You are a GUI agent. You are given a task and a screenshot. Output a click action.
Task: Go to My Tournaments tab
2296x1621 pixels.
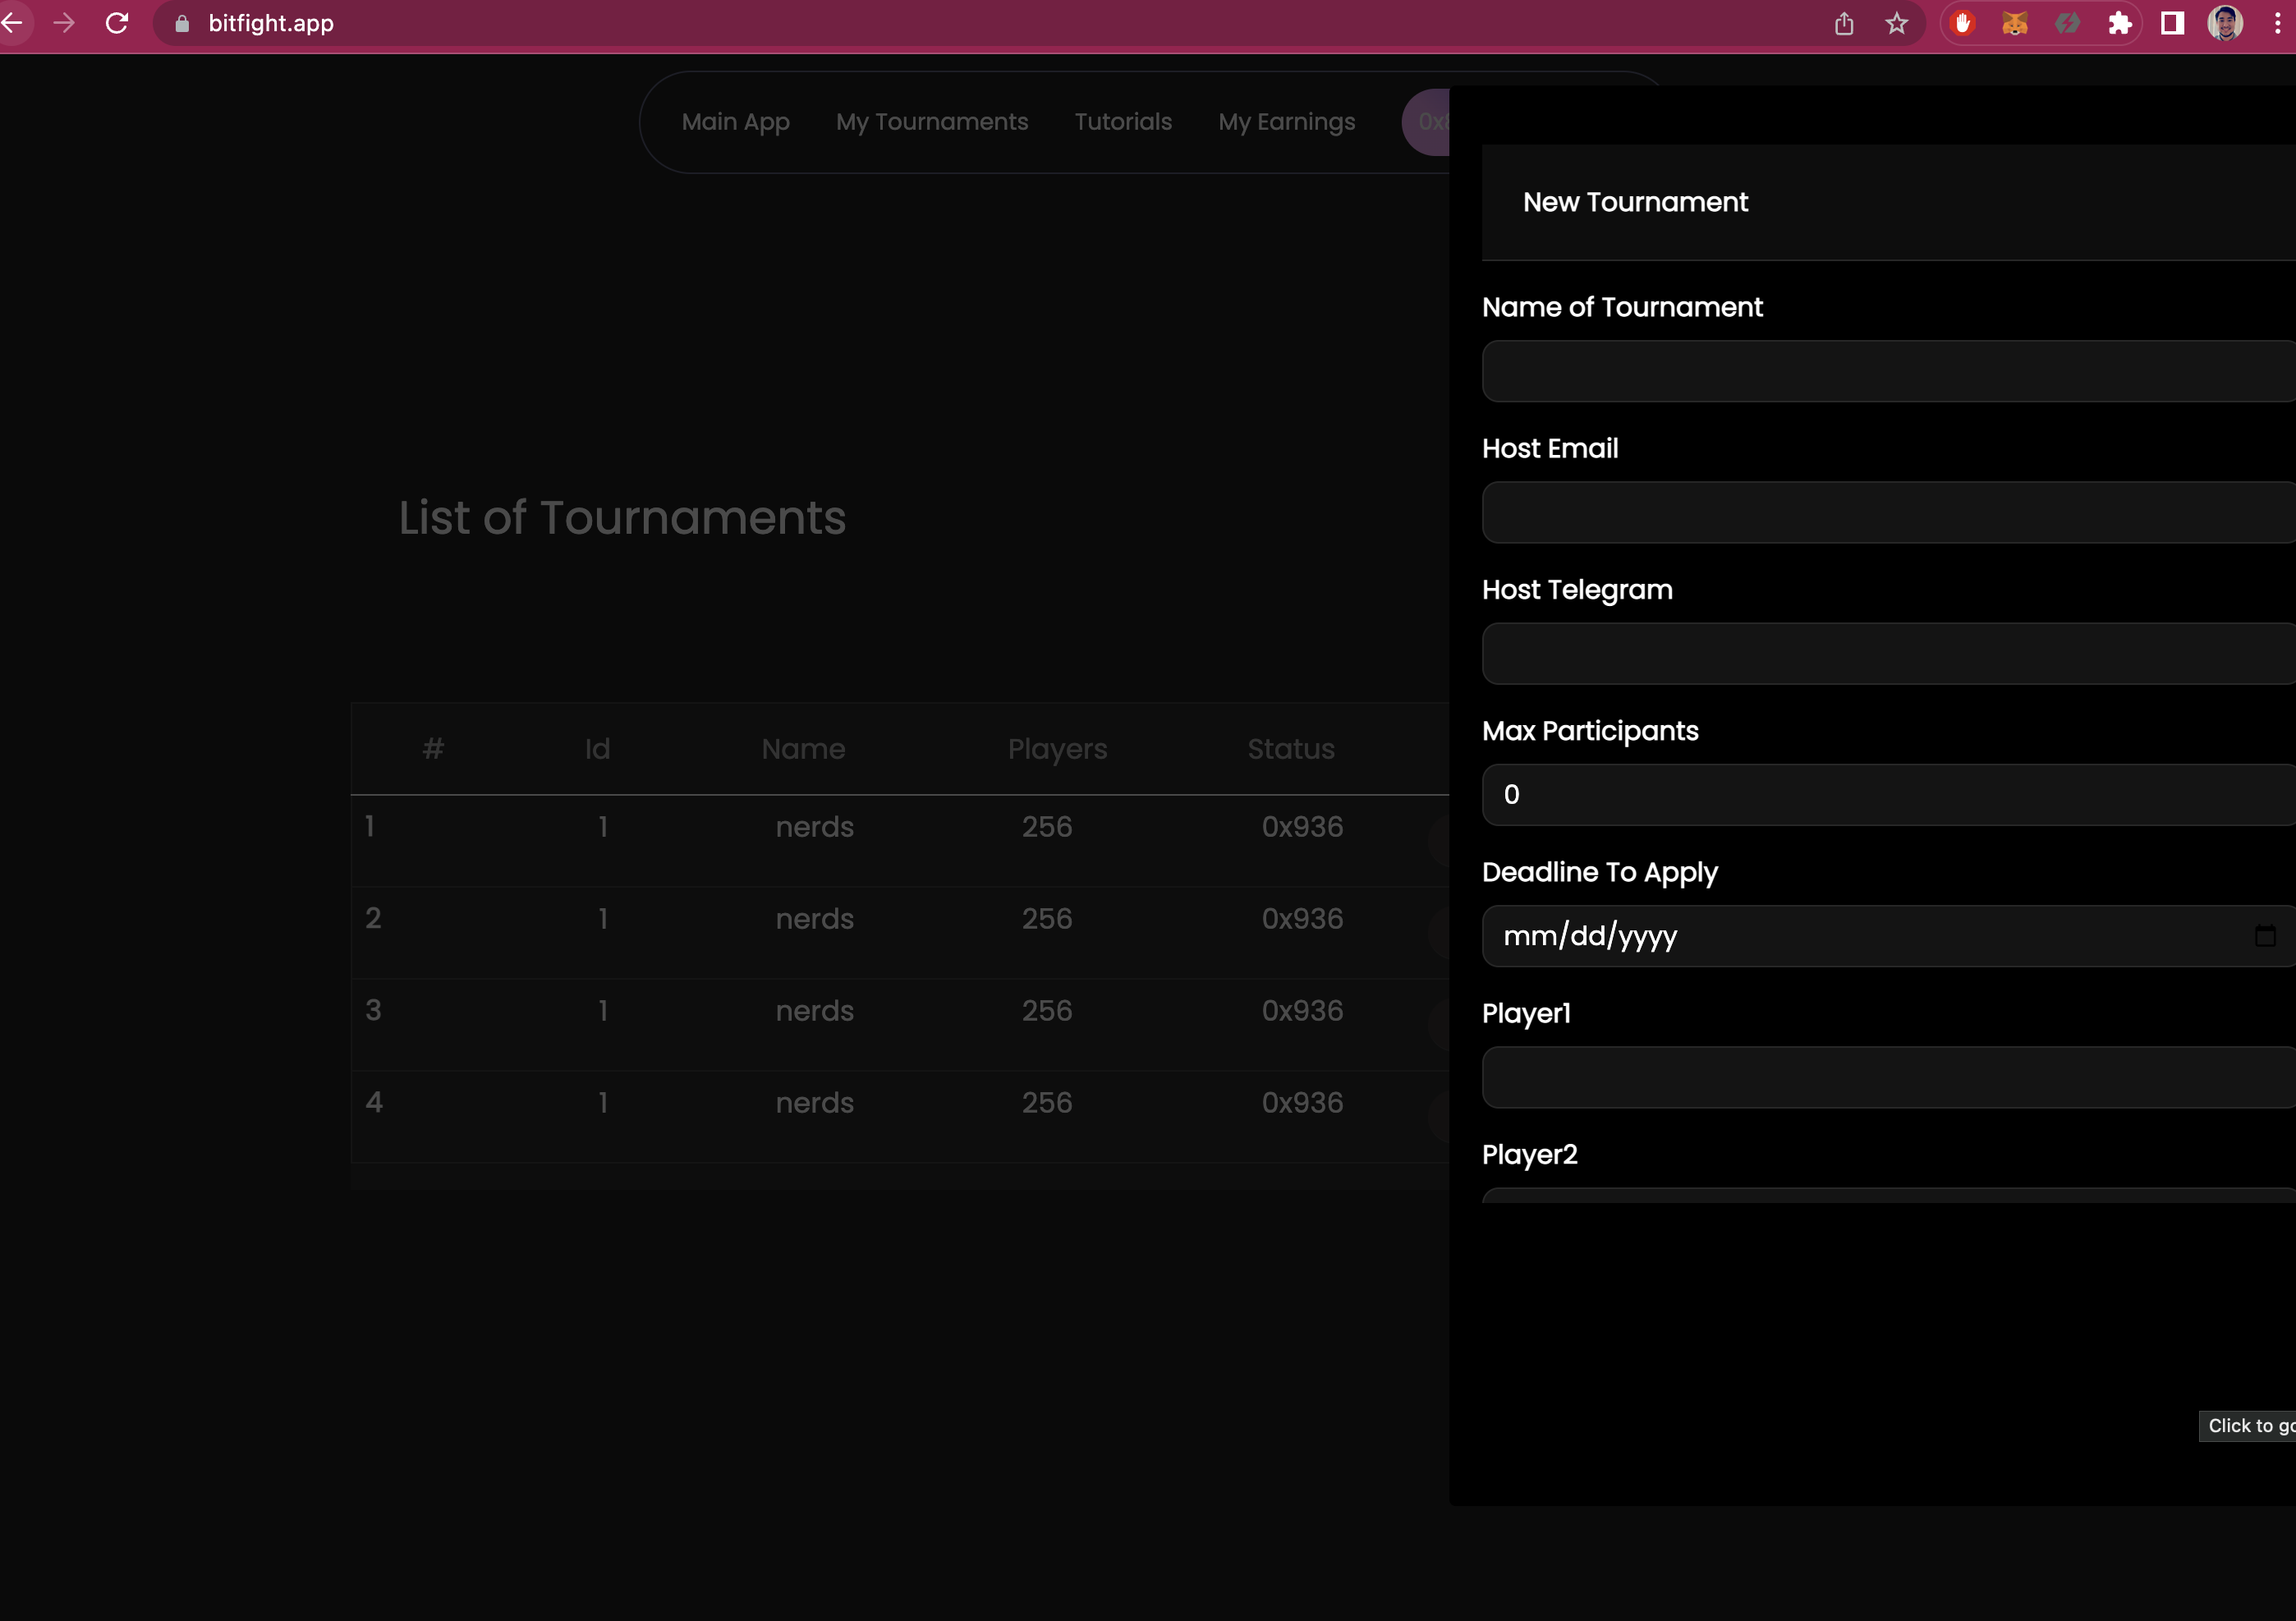click(931, 122)
